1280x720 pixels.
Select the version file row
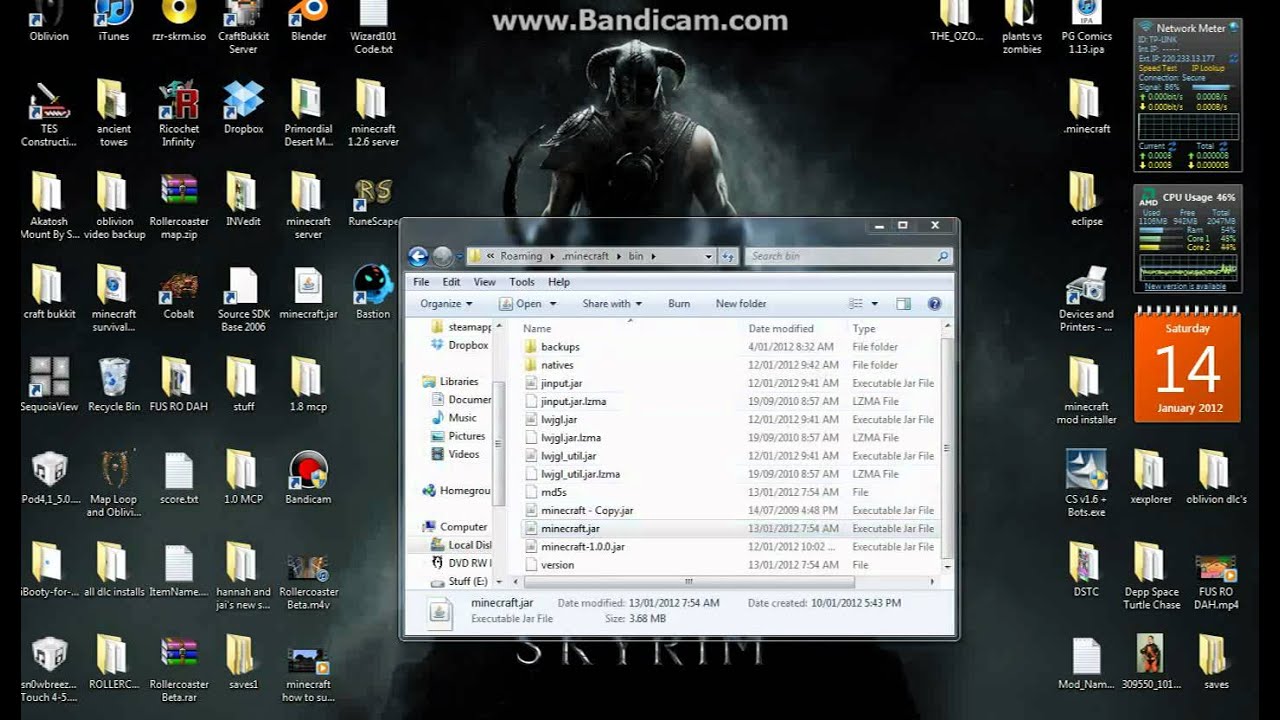pos(729,565)
